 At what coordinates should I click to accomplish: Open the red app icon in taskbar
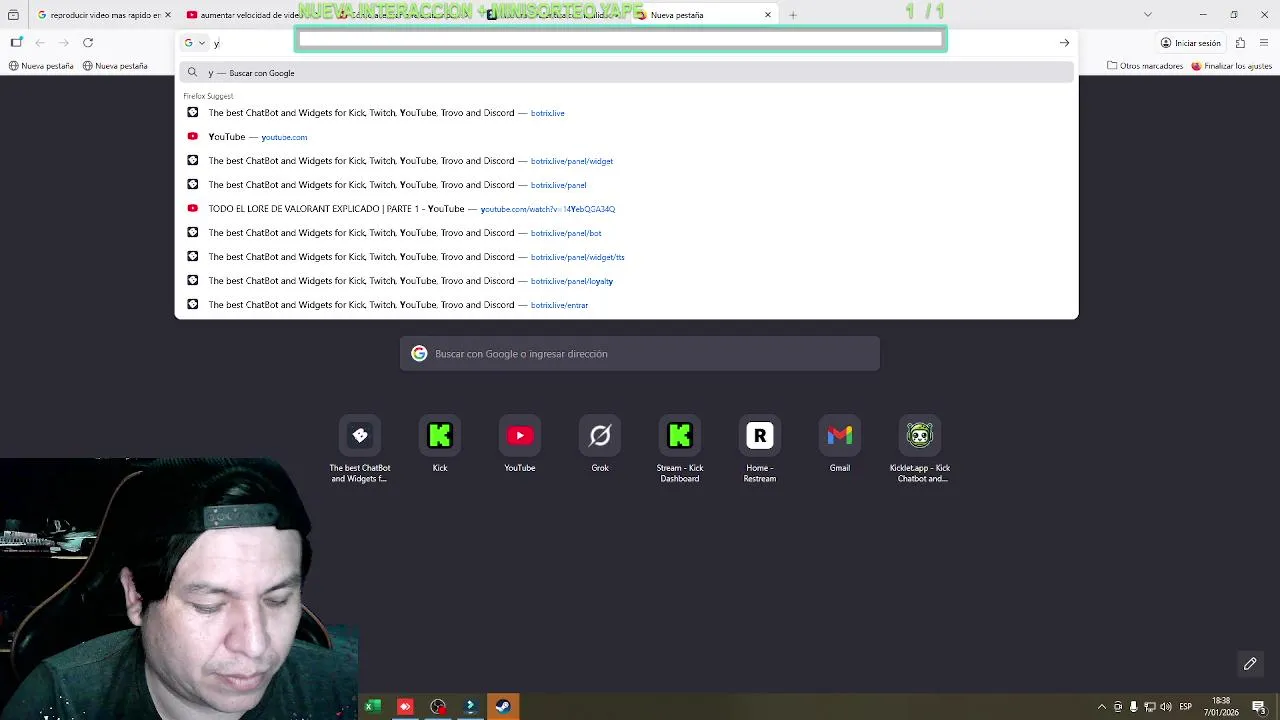pos(405,707)
